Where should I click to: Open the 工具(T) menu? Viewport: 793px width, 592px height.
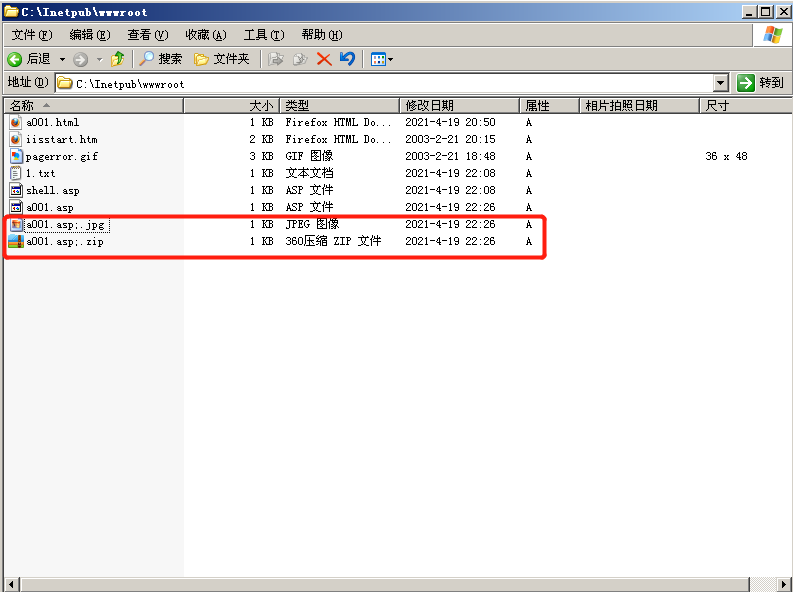(263, 34)
